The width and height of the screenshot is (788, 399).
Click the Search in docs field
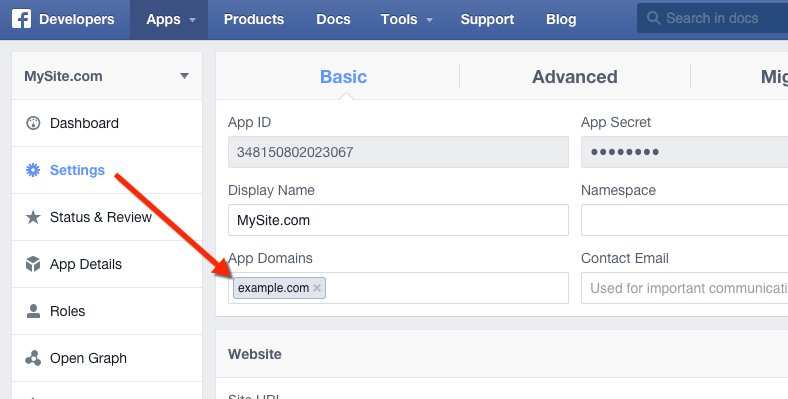[x=712, y=18]
